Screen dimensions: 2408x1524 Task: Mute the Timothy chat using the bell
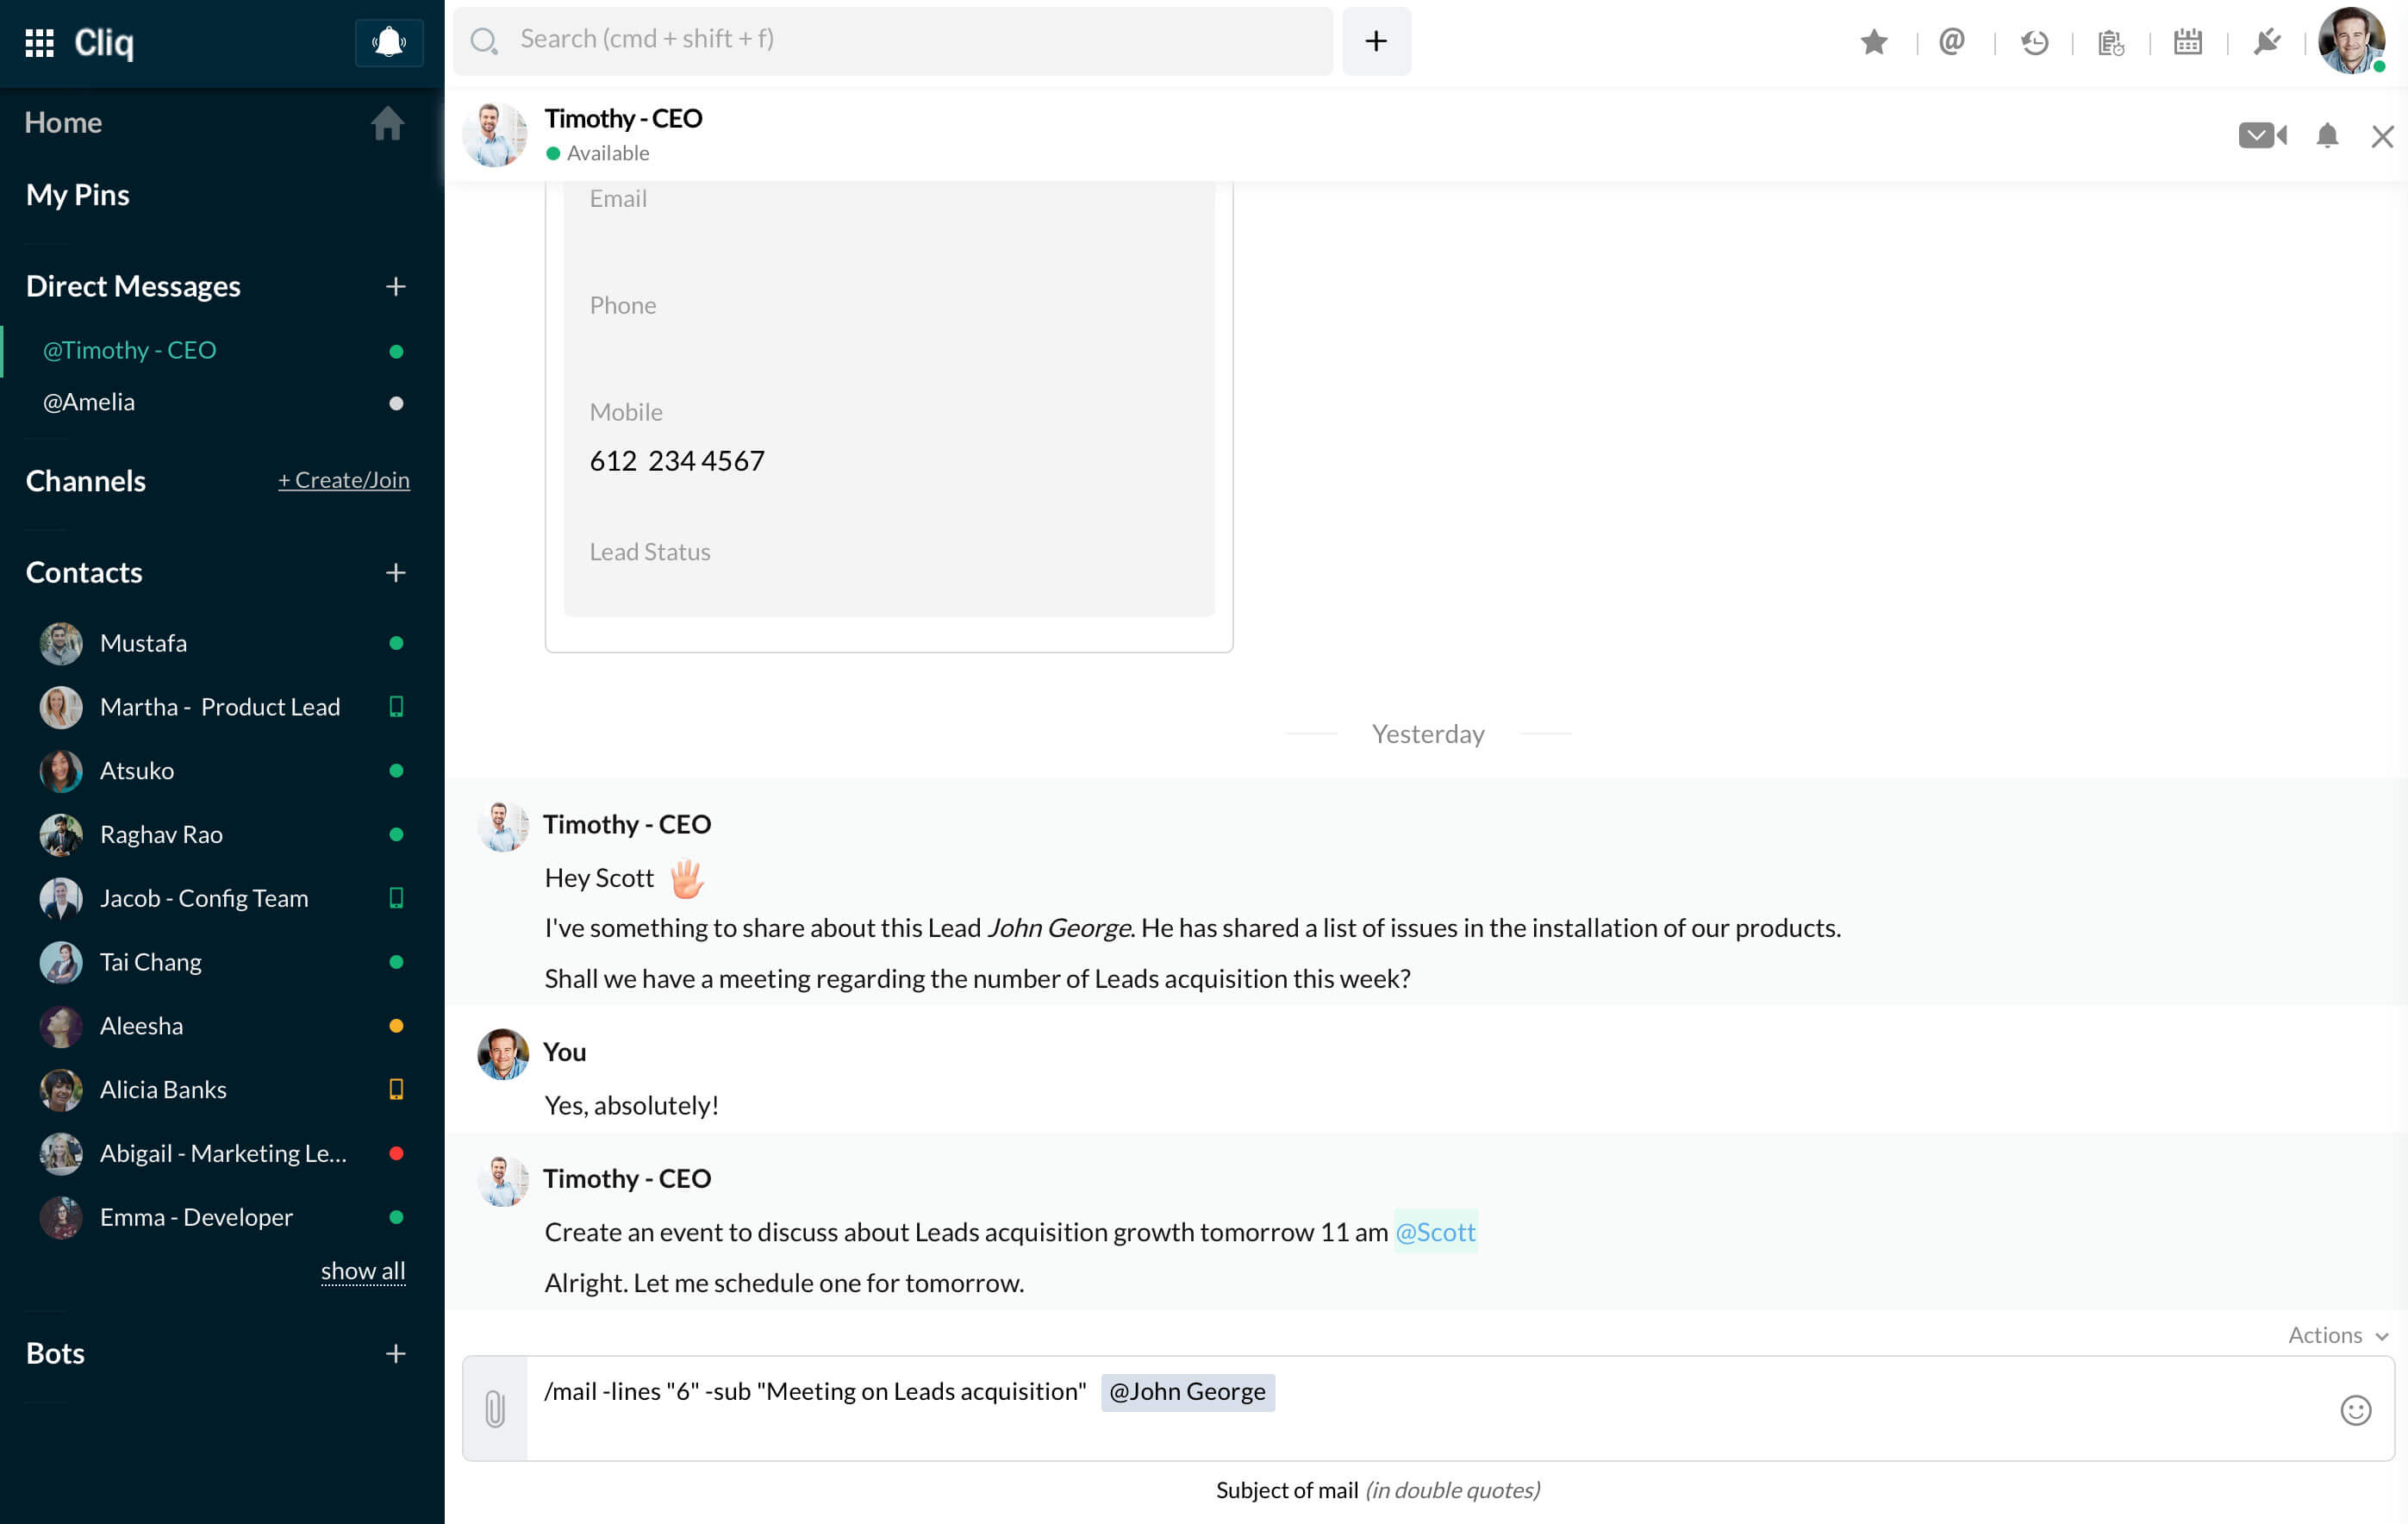coord(2327,135)
